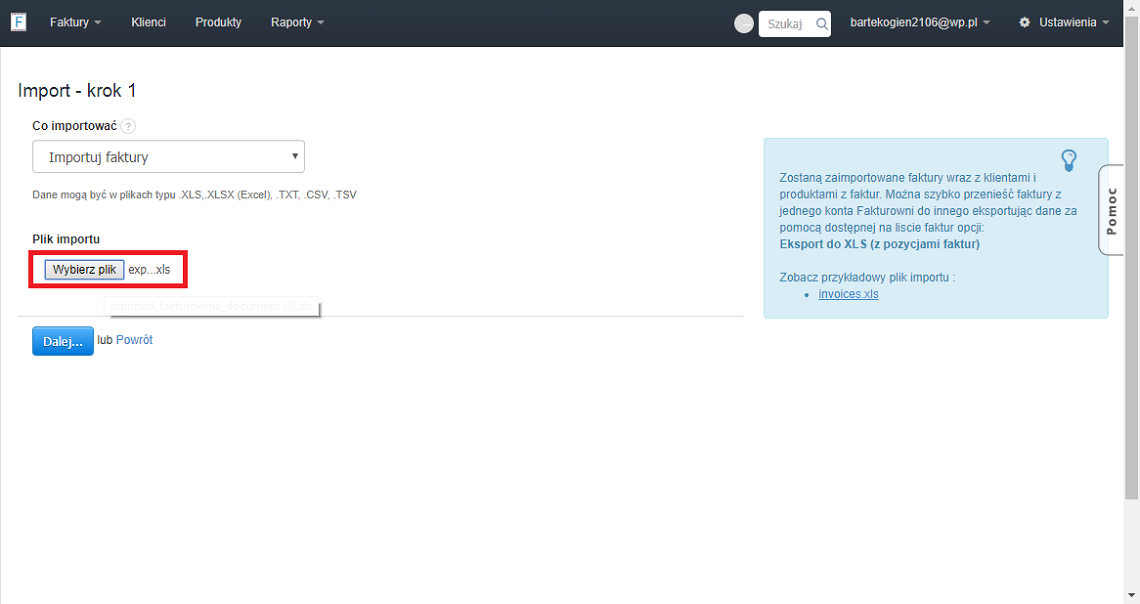Open Ustawienia via the gear icon
1140x604 pixels.
point(1025,22)
